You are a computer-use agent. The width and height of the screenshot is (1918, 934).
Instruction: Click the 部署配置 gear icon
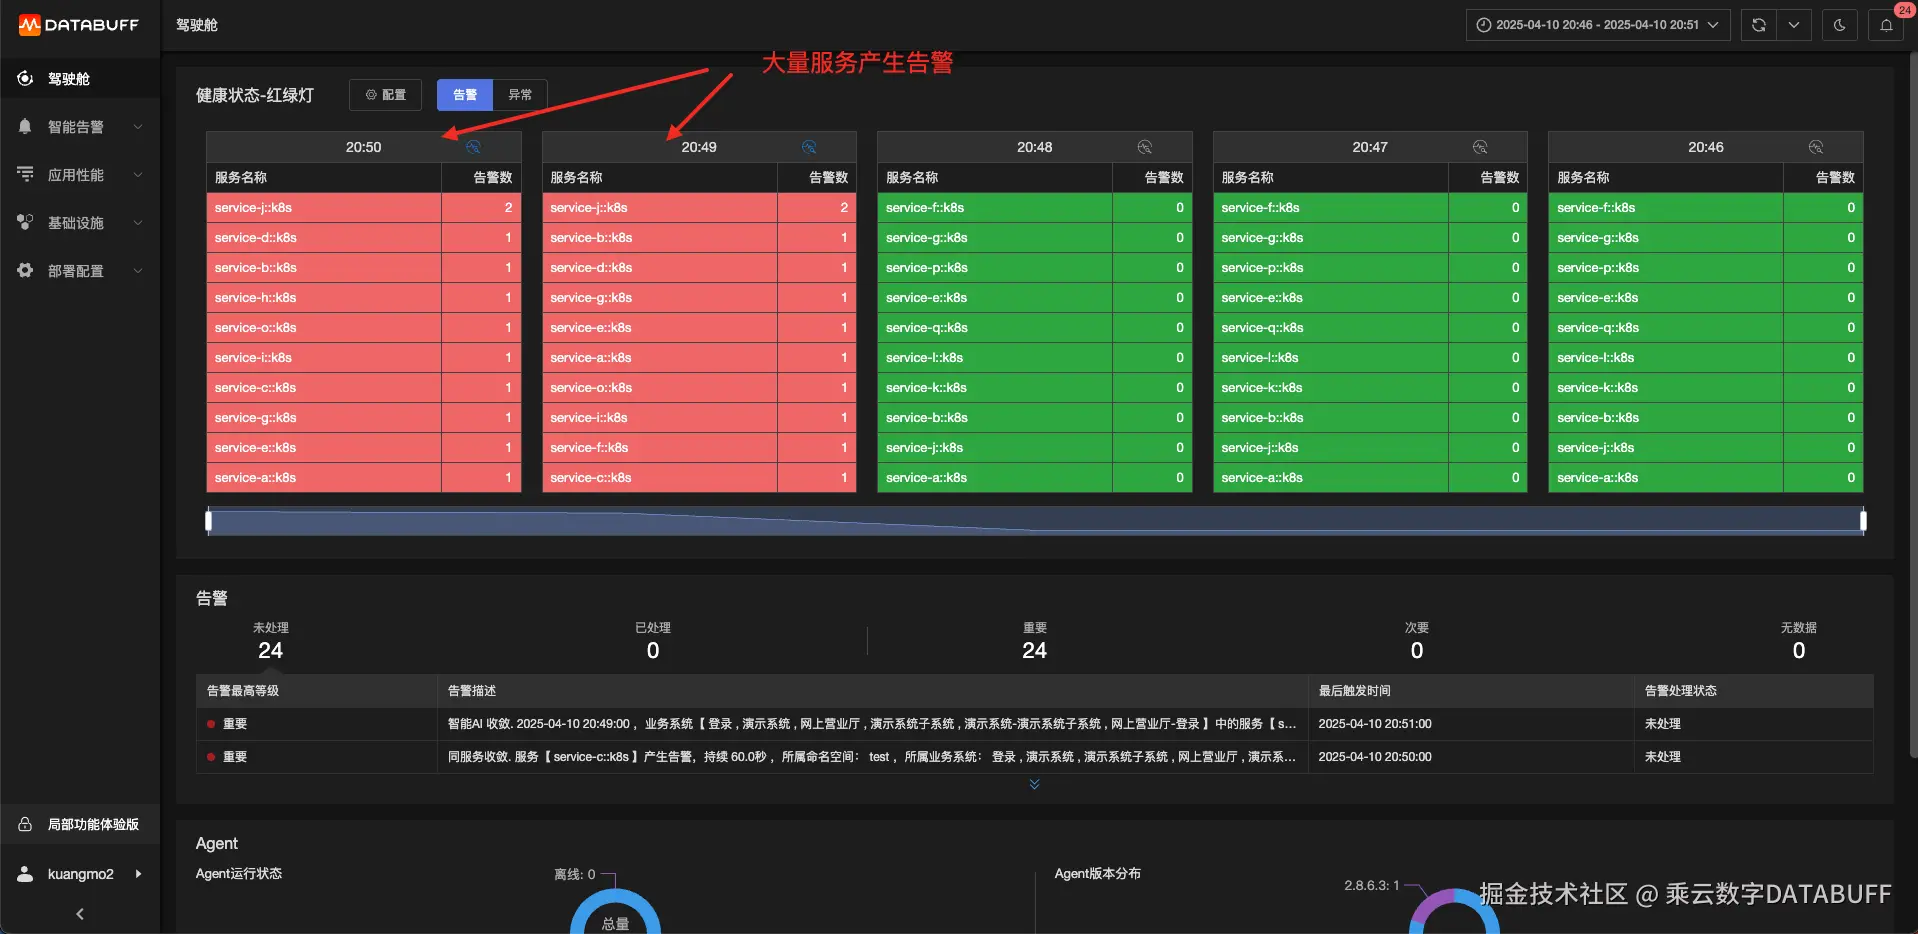tap(25, 271)
